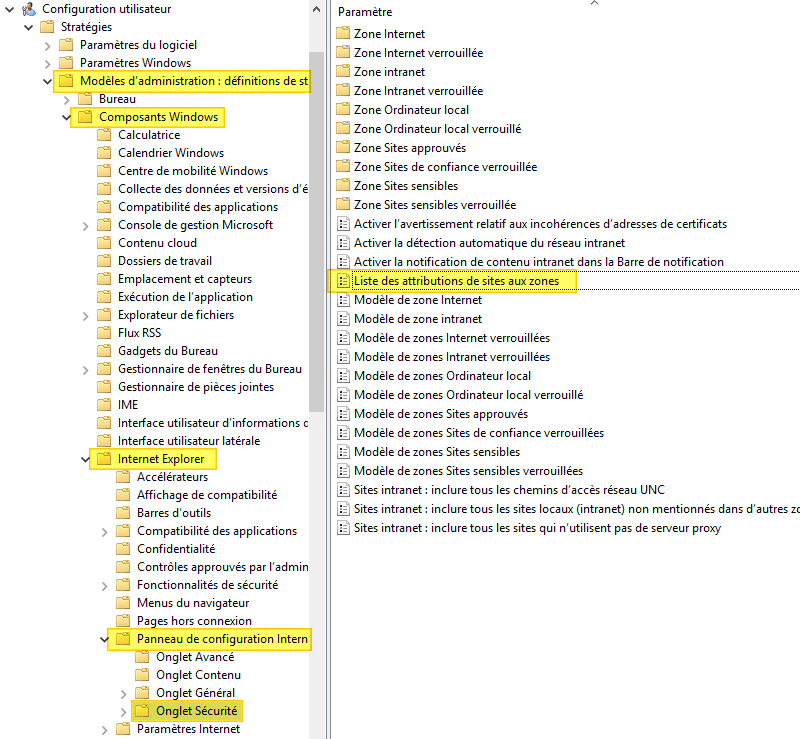
Task: Click the Zone Sites approuvés folder icon
Action: [x=343, y=147]
